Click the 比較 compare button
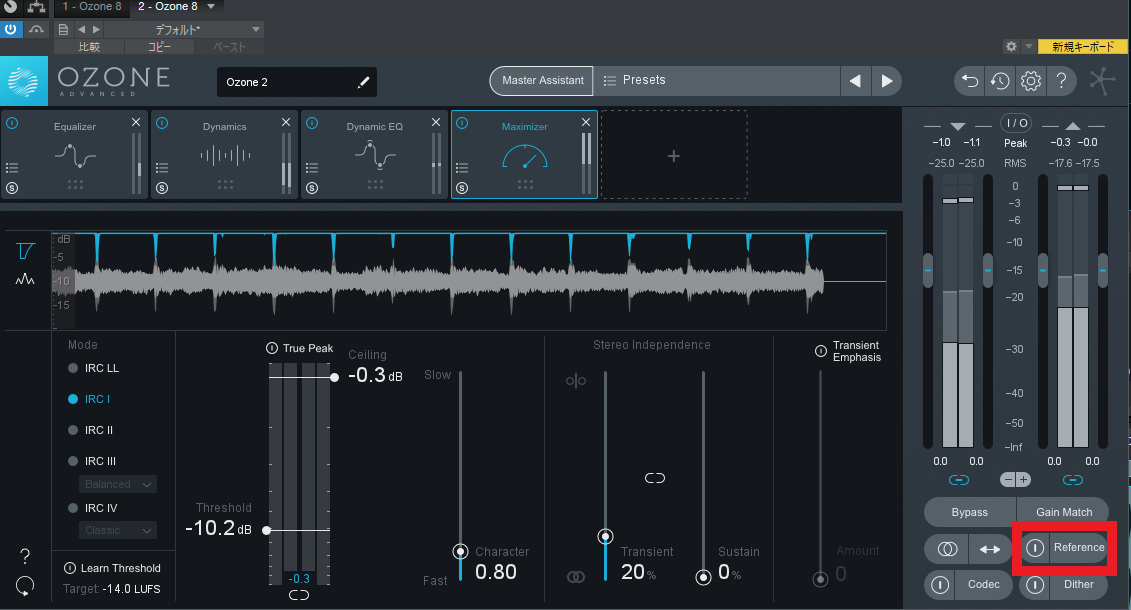Viewport: 1131px width, 610px height. [89, 47]
